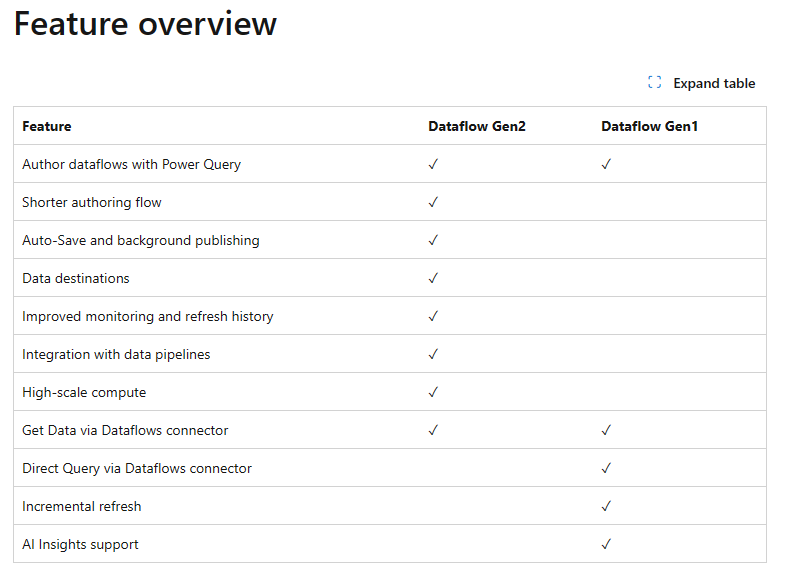Image resolution: width=792 pixels, height=581 pixels.
Task: Click the Feature column header
Action: [x=47, y=126]
